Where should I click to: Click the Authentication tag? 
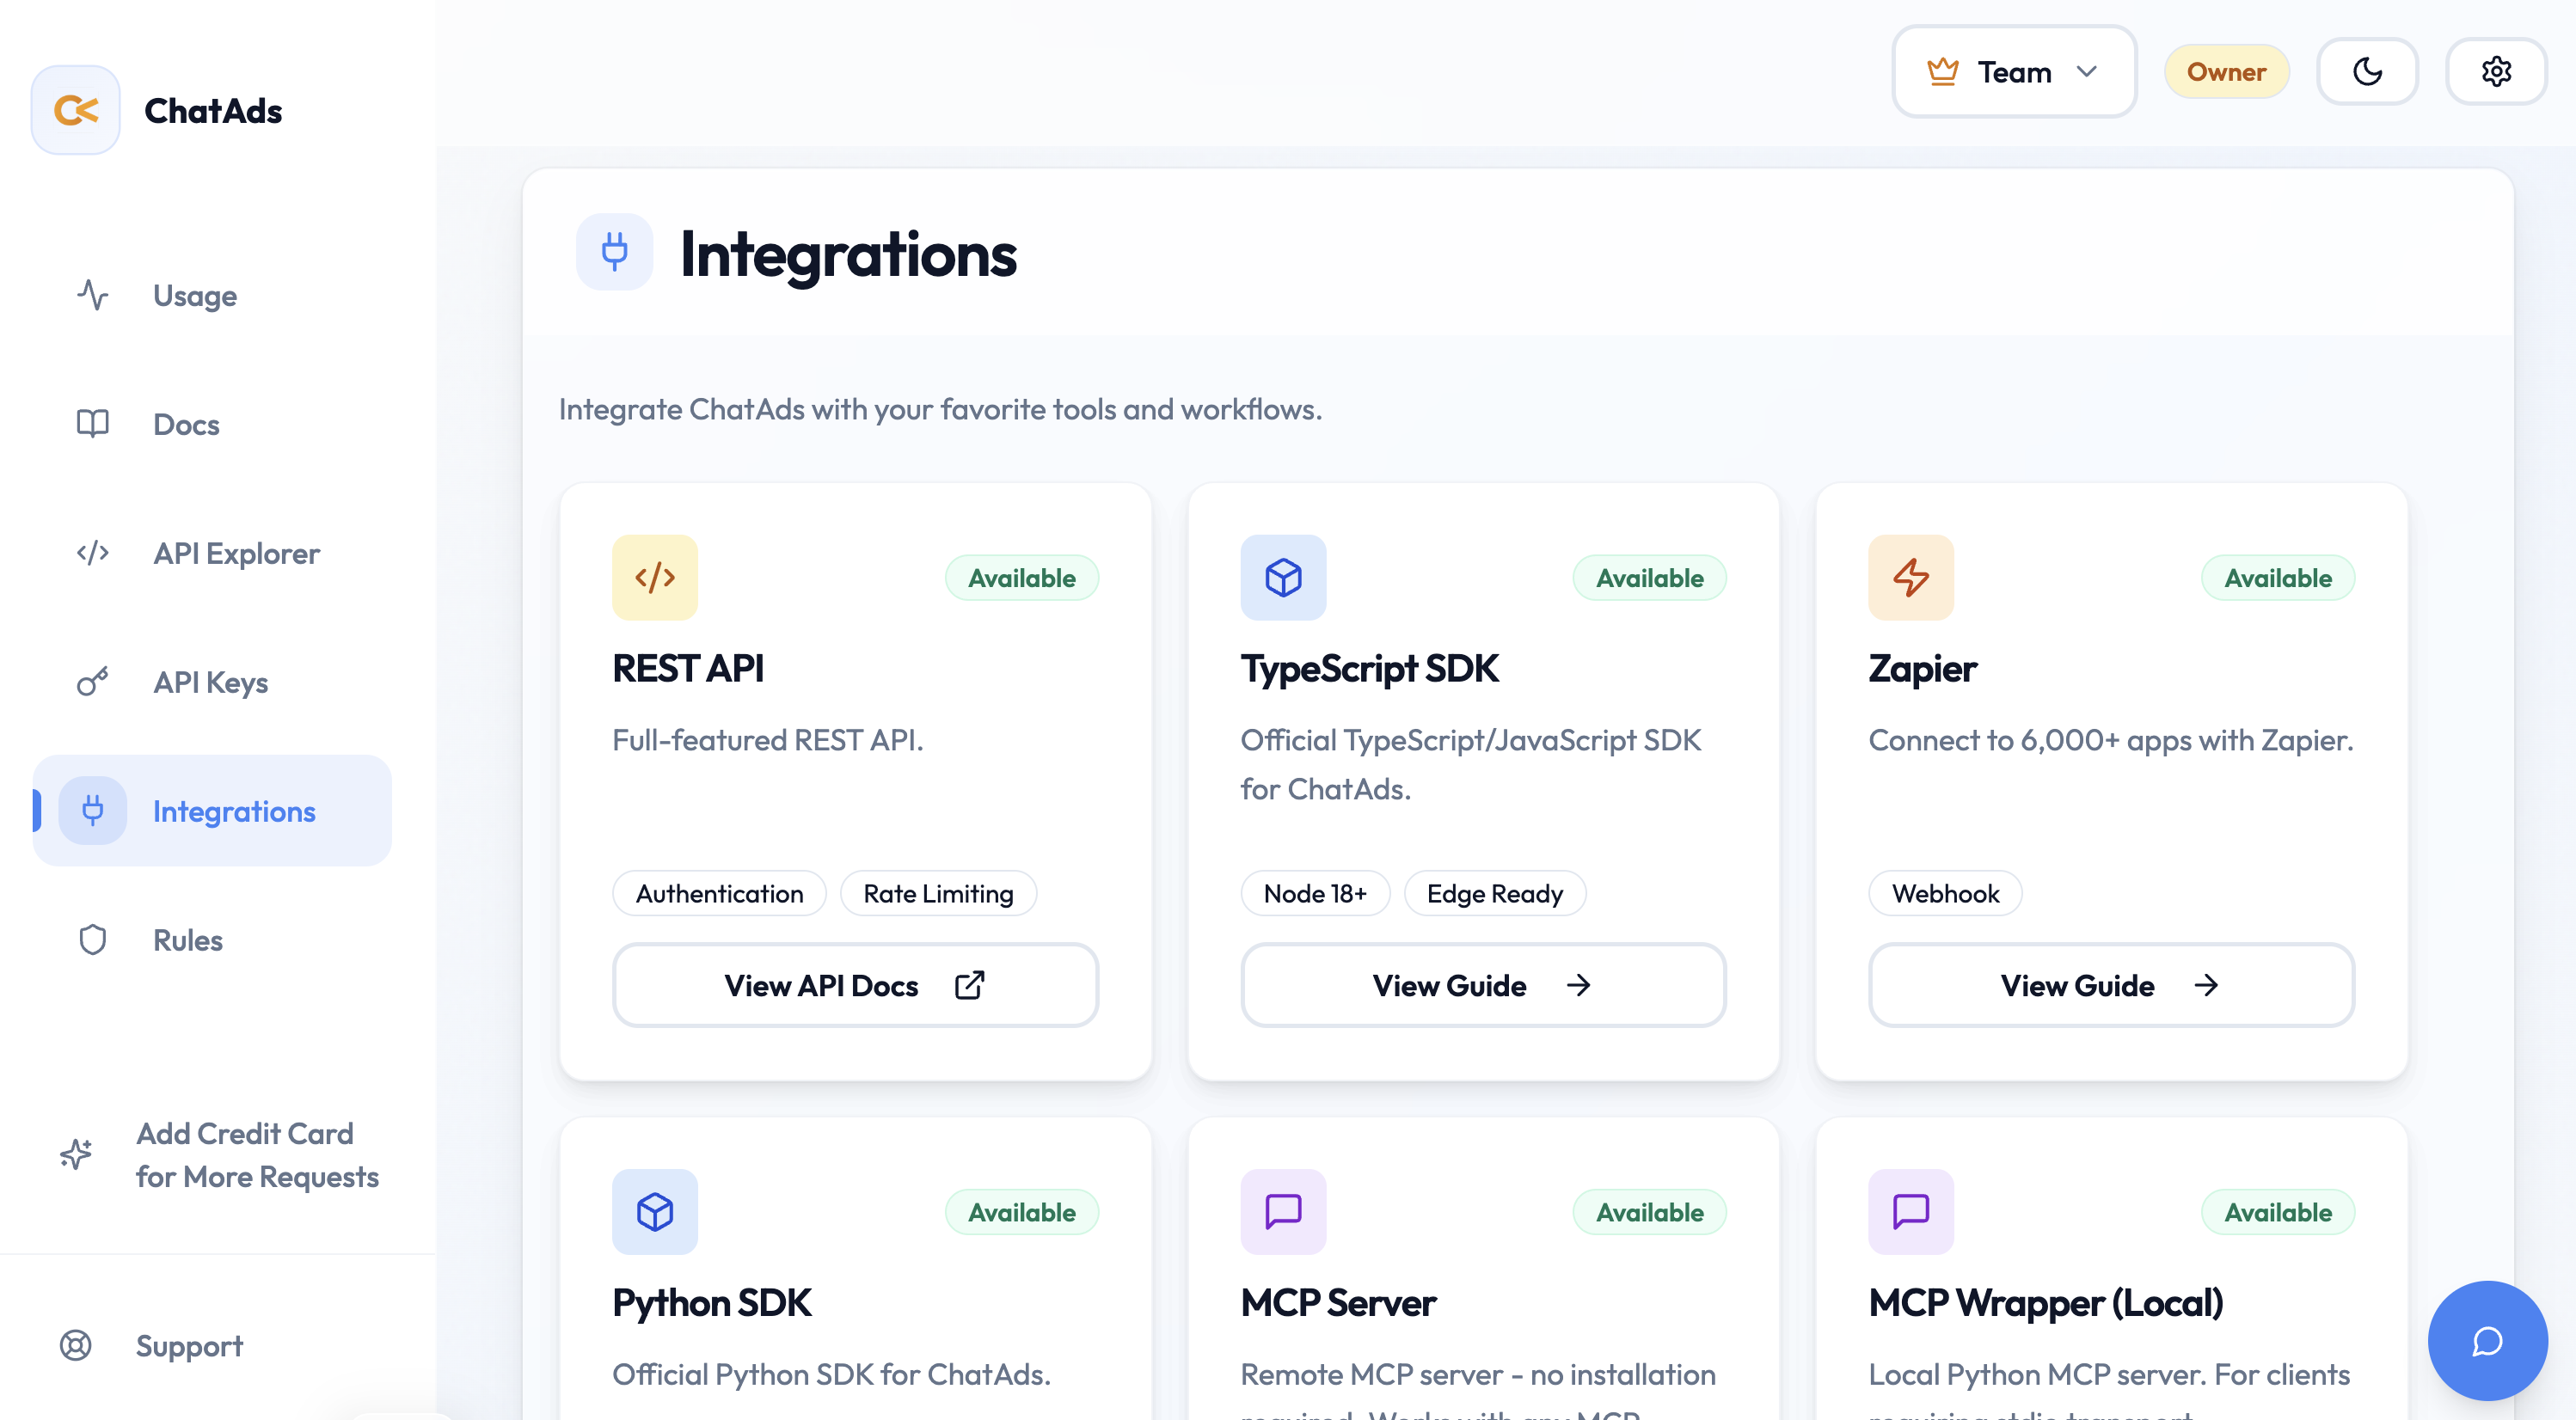click(x=719, y=893)
